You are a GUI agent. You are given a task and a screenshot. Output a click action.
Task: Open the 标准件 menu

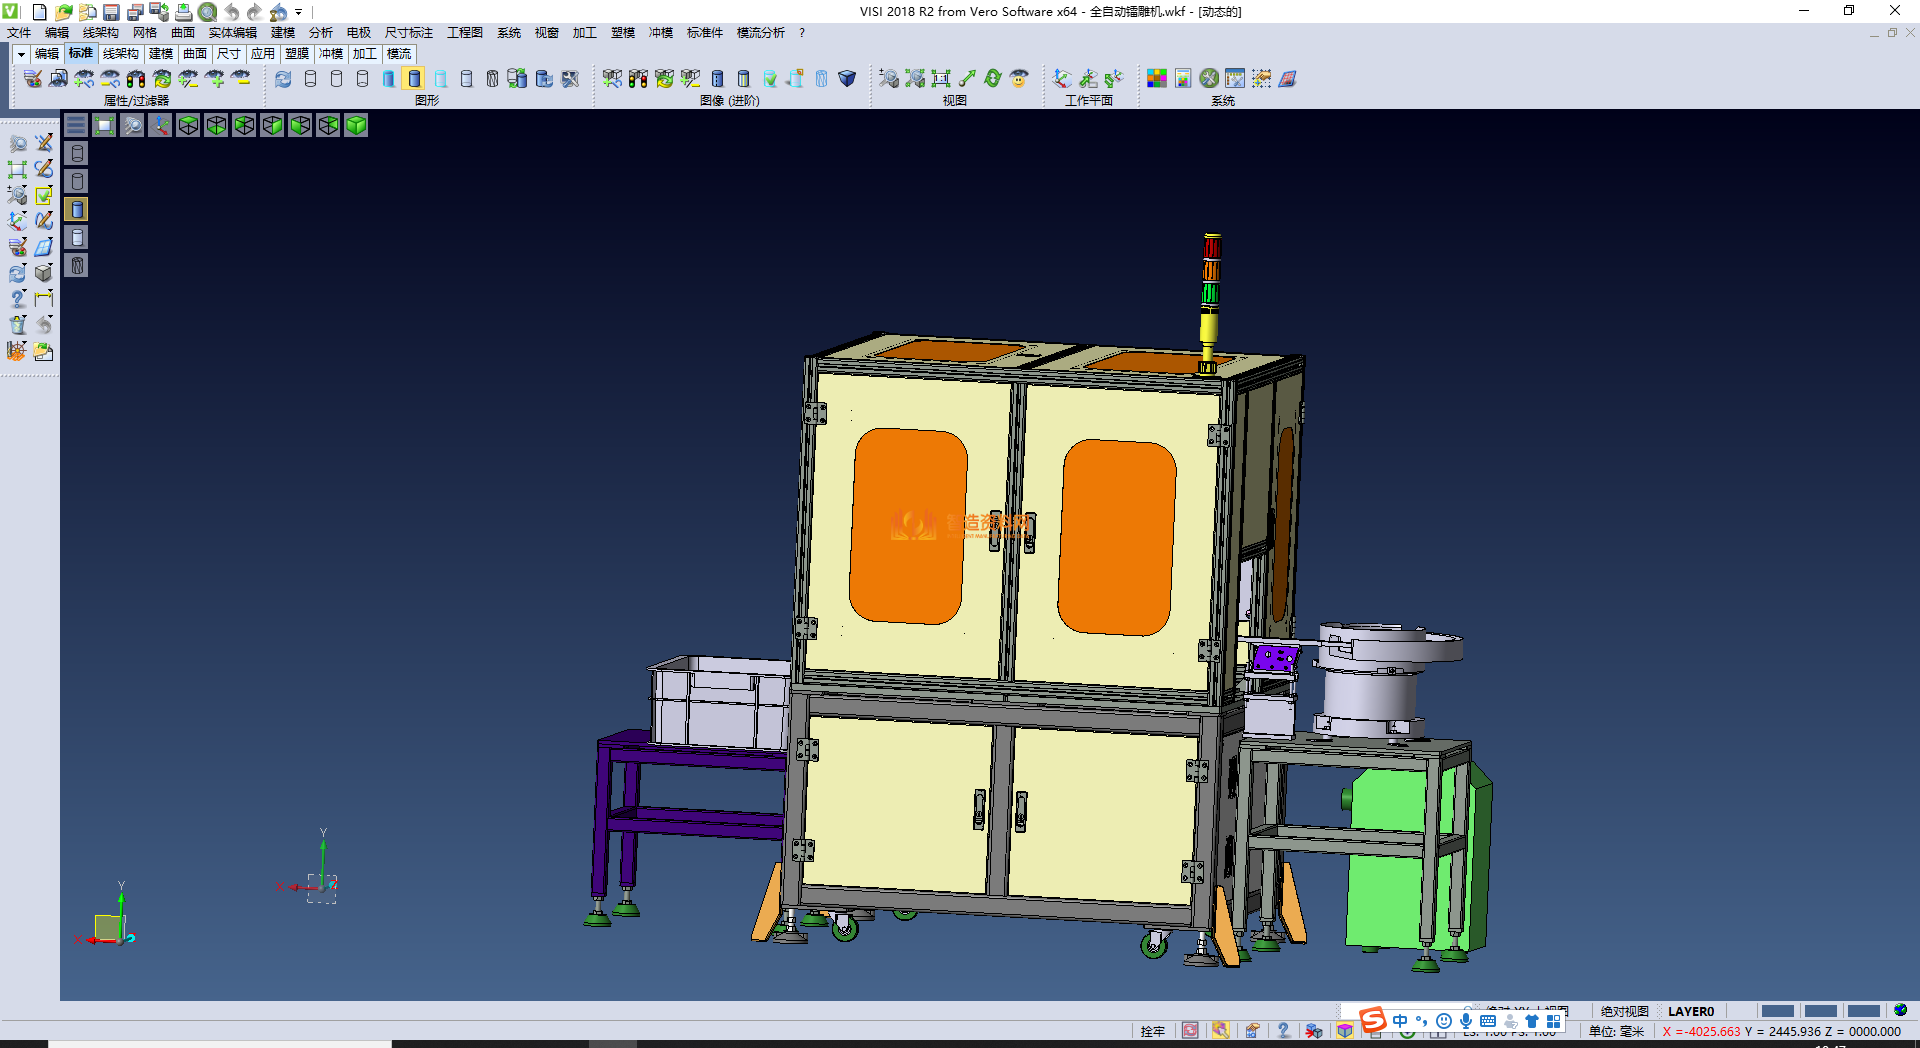coord(704,33)
